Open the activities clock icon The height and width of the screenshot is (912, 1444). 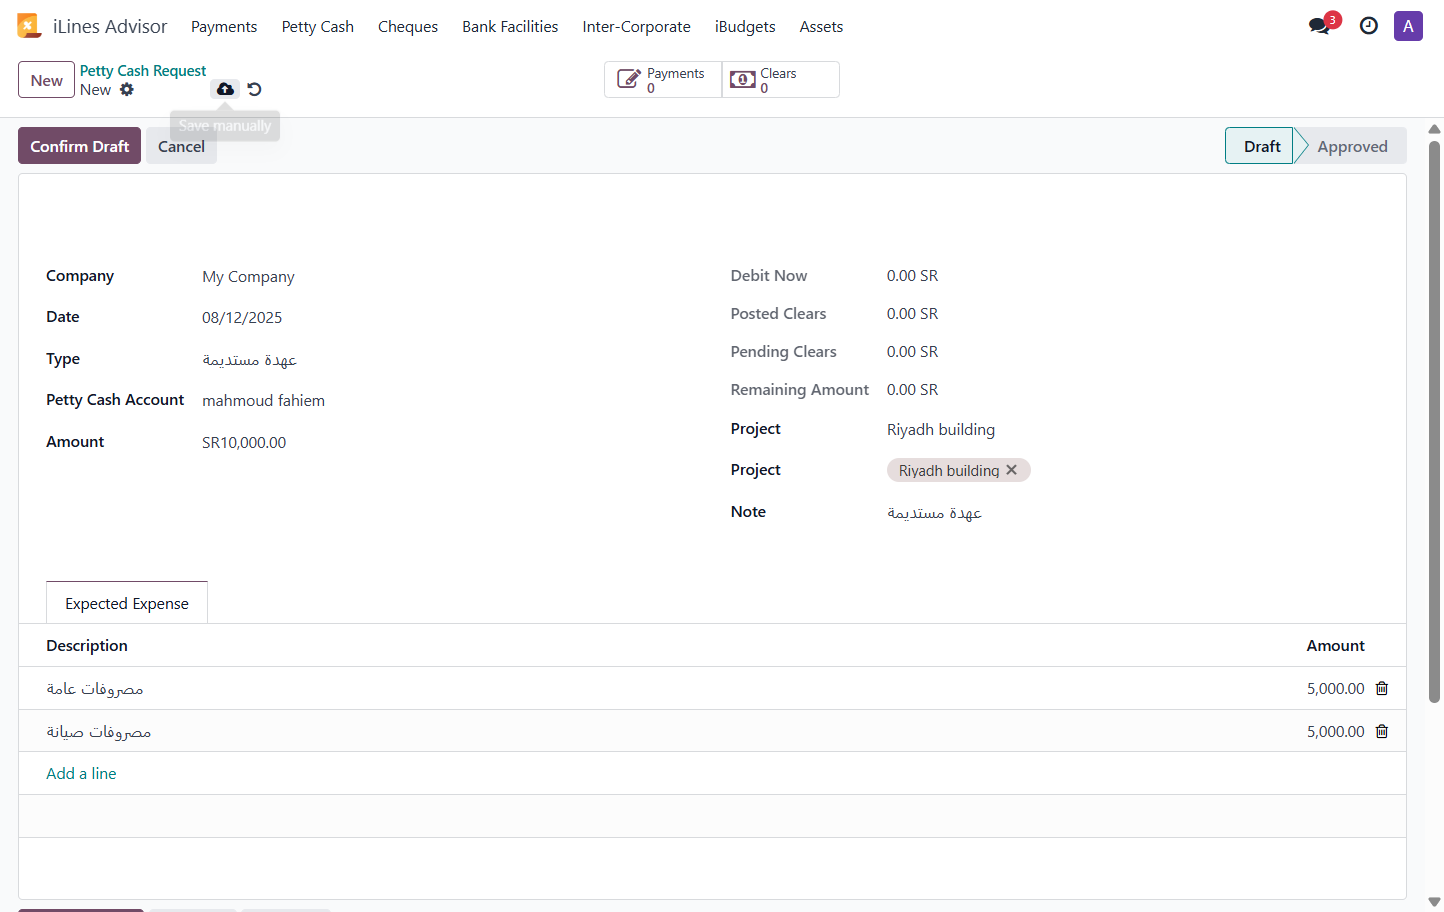[x=1369, y=26]
